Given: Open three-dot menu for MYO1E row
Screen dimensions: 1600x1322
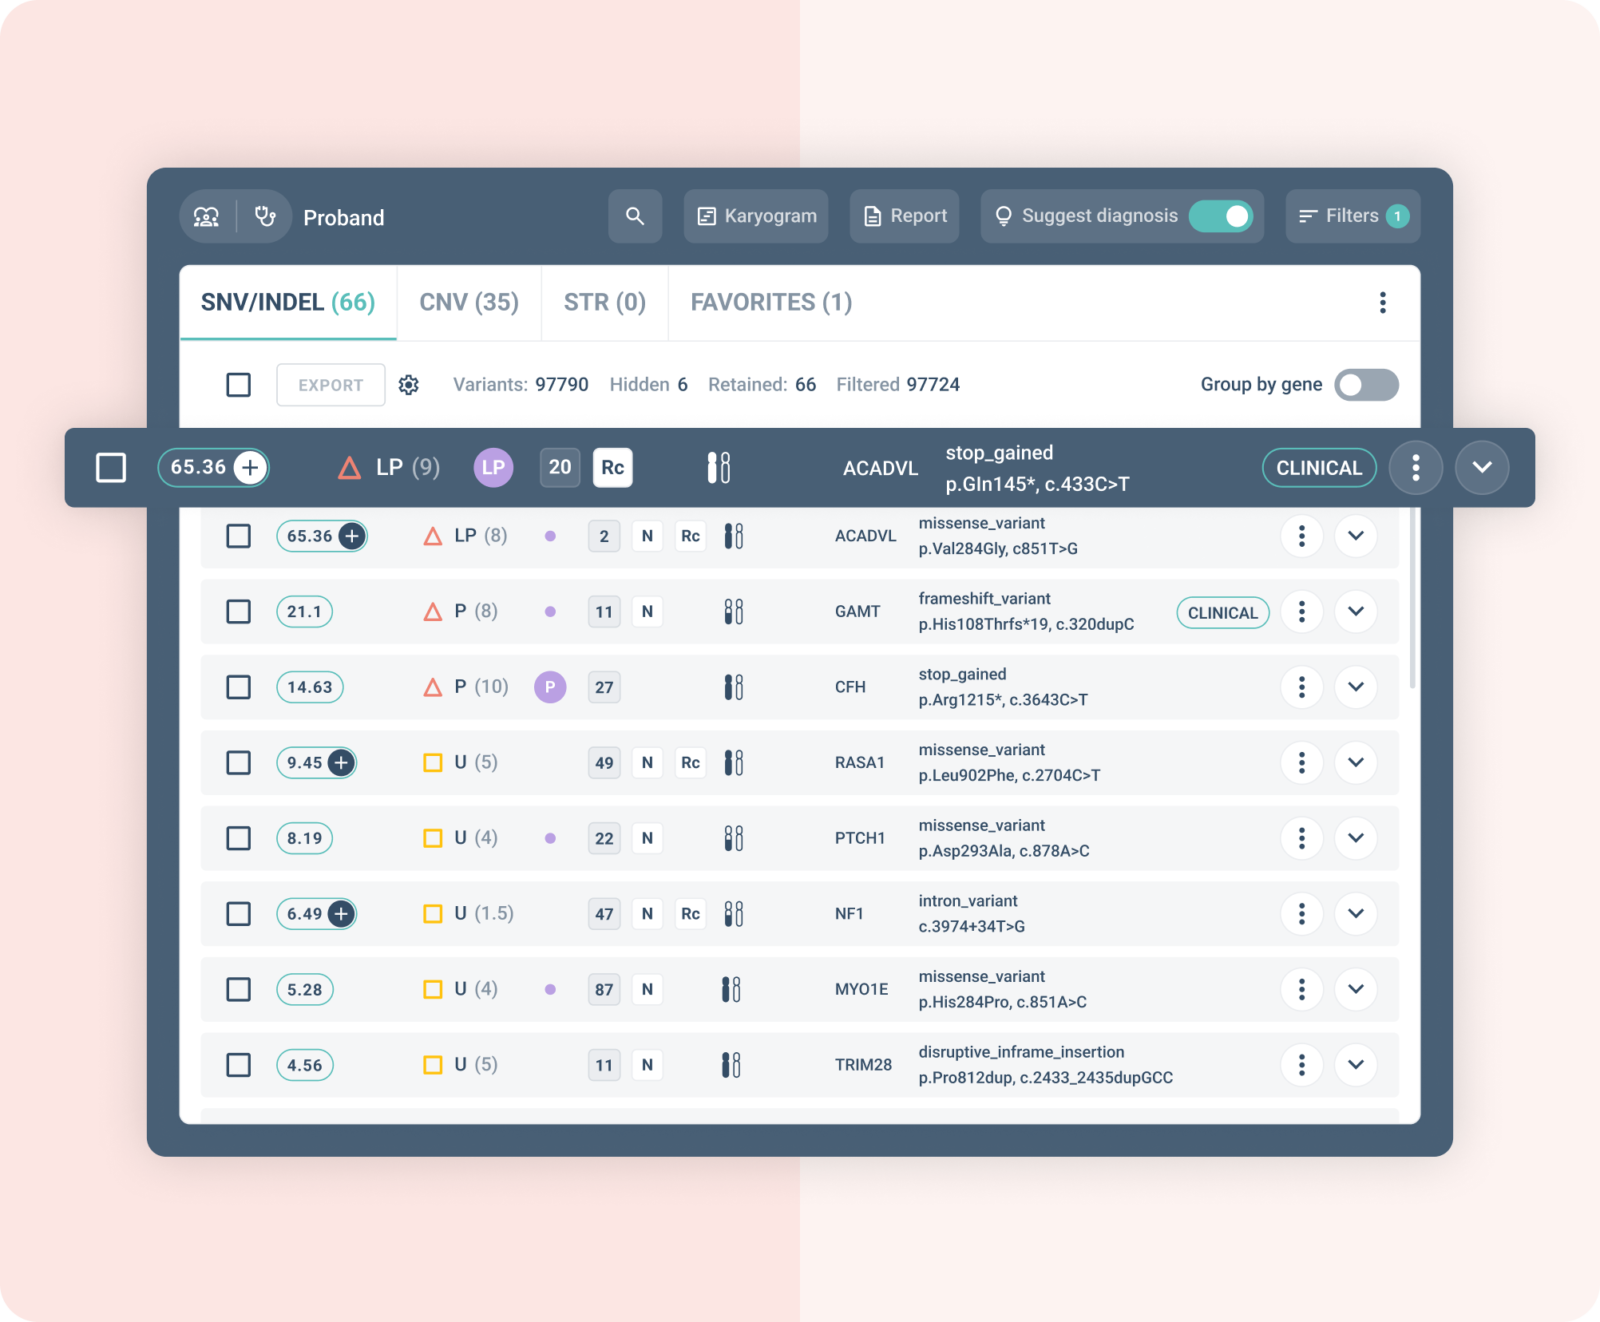Looking at the screenshot, I should 1302,989.
